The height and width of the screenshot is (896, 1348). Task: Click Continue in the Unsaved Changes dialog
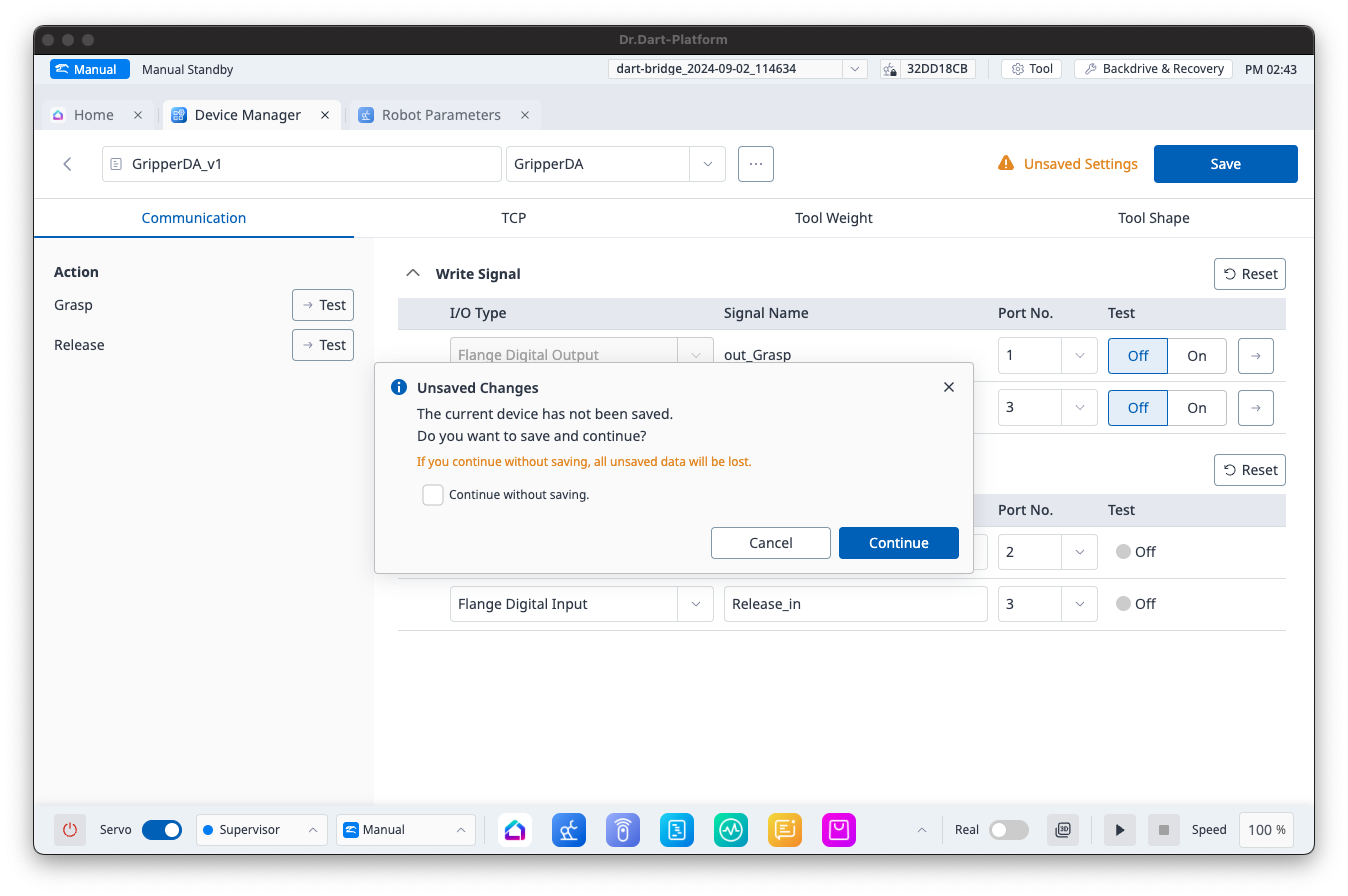[898, 543]
